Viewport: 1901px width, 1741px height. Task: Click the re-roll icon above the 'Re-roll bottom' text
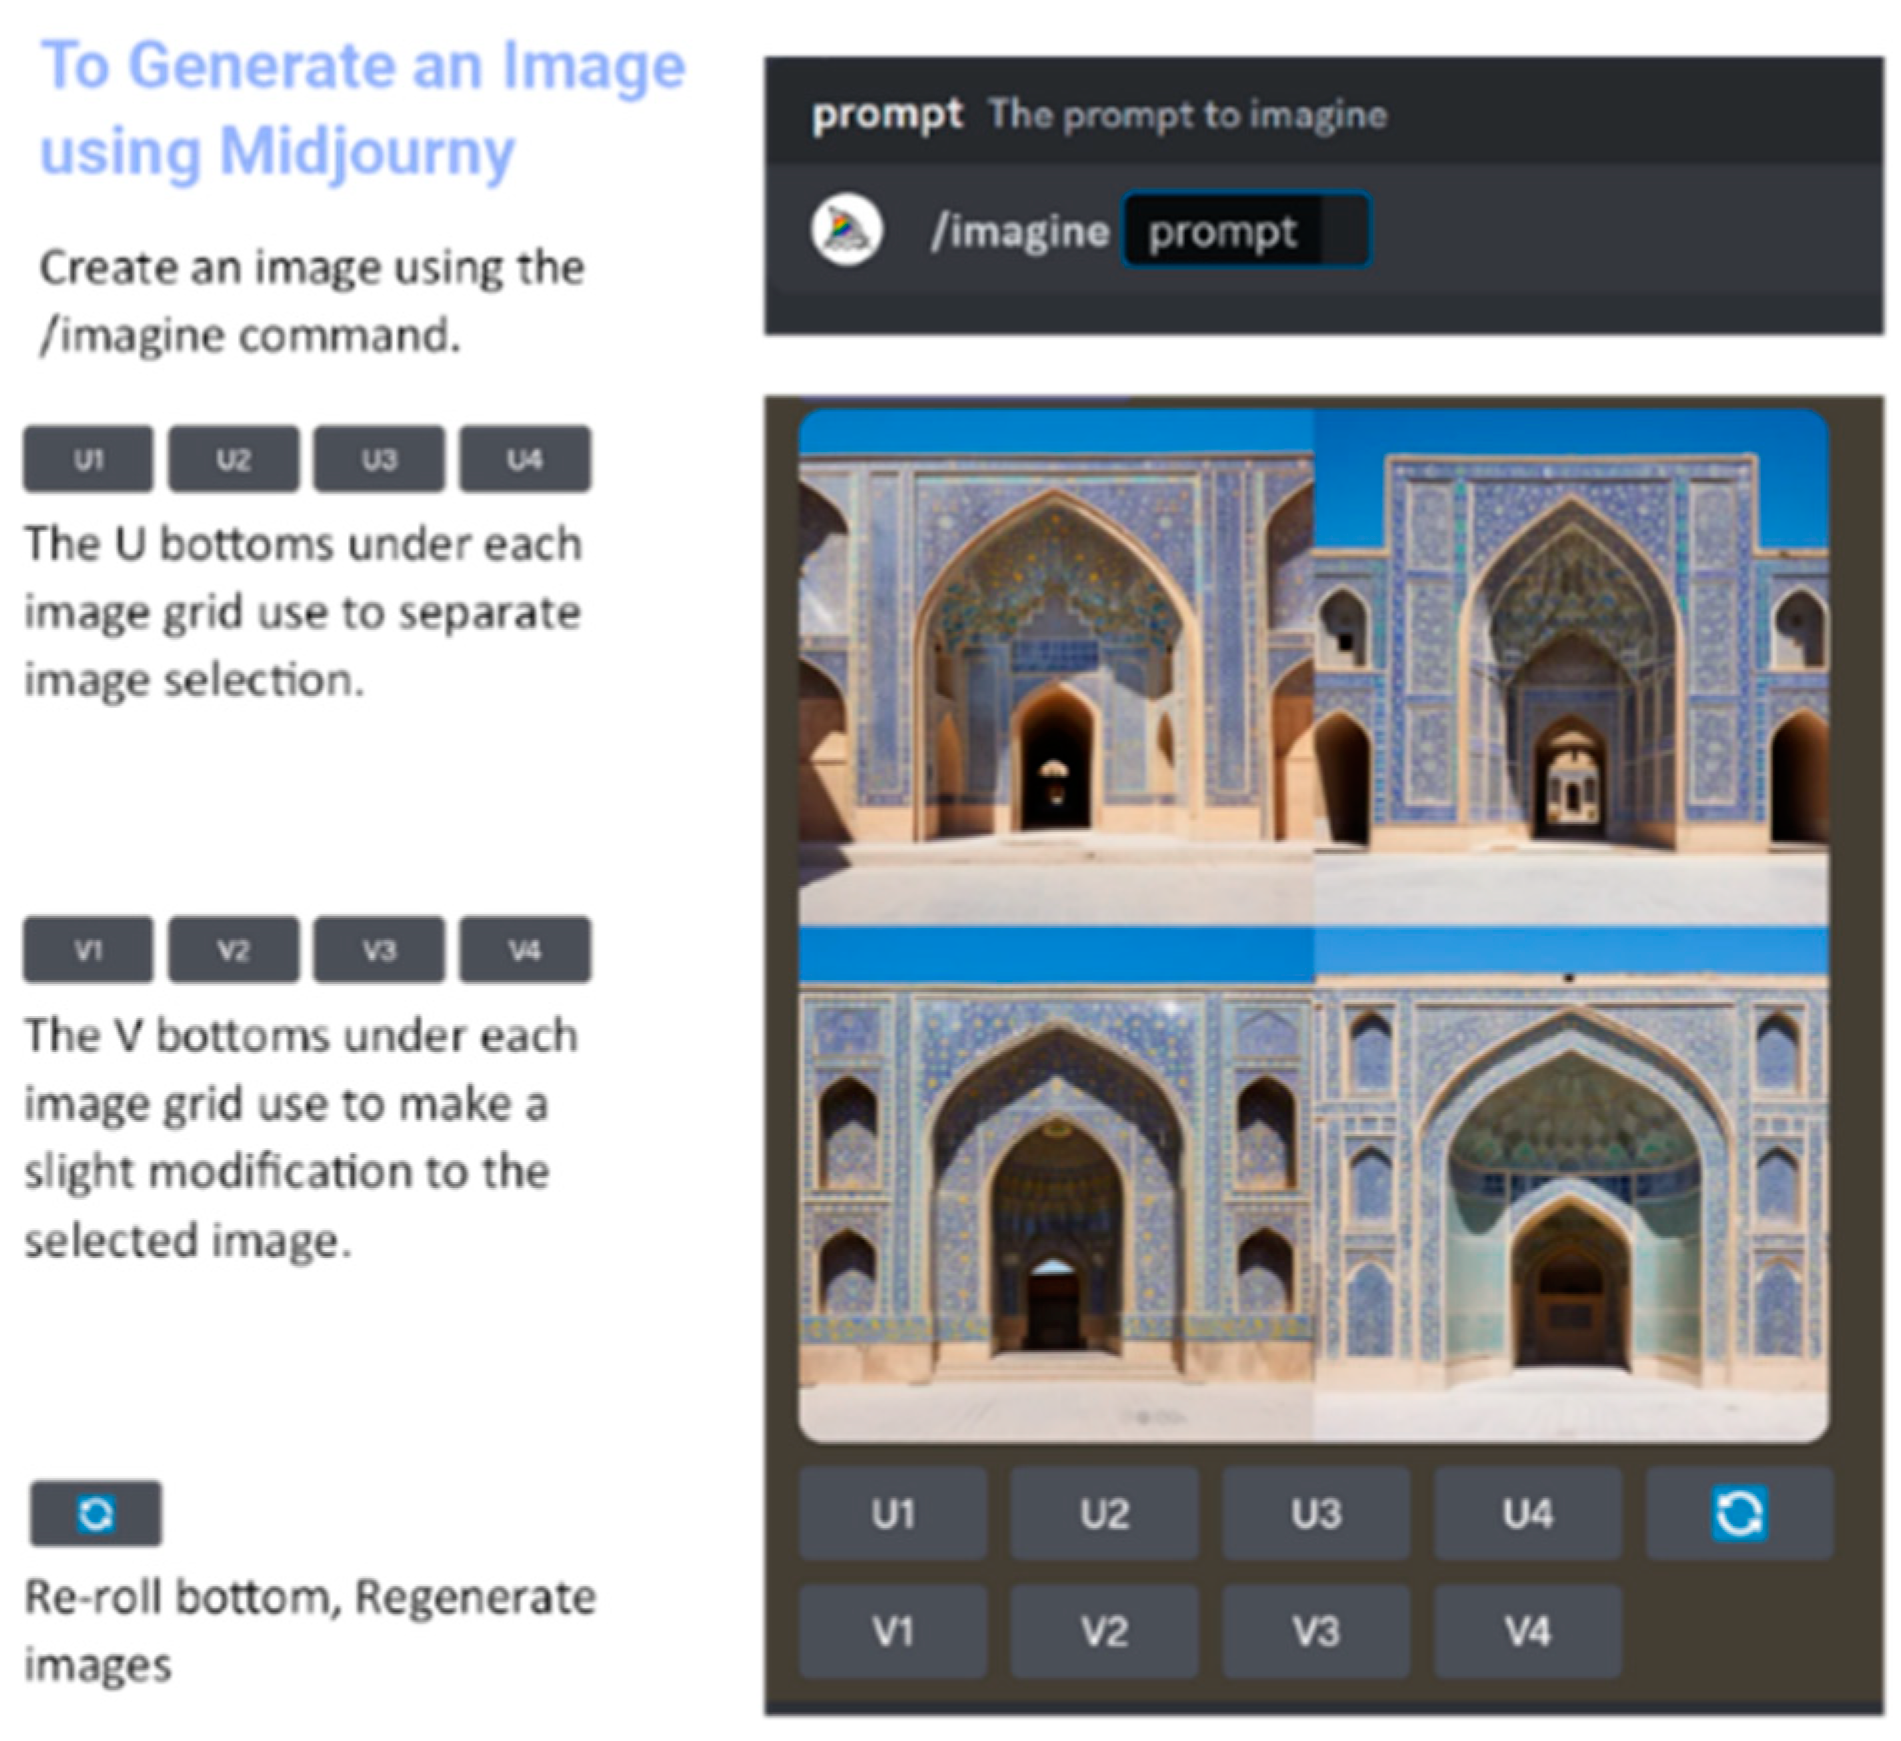(x=95, y=1513)
